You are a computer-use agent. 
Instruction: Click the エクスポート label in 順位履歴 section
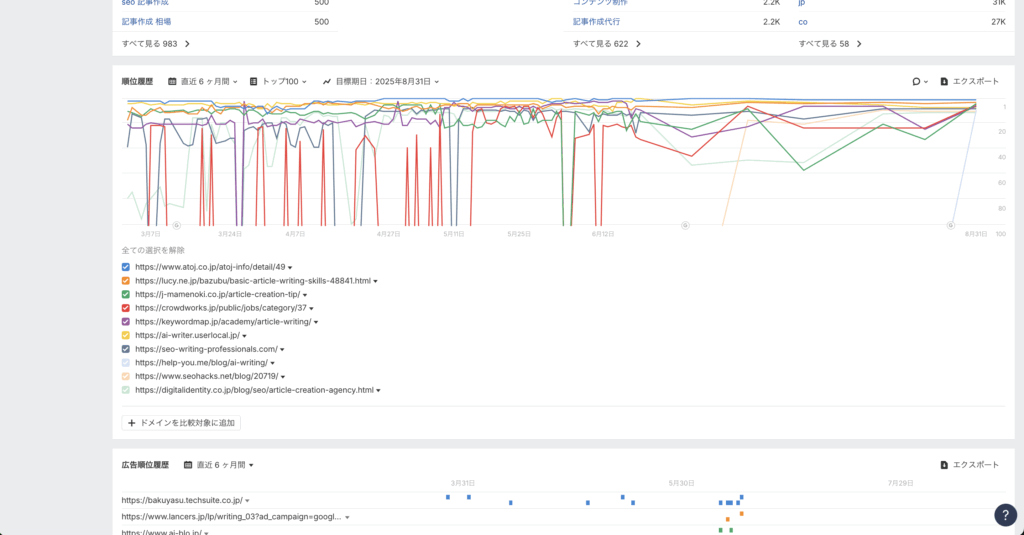point(976,82)
